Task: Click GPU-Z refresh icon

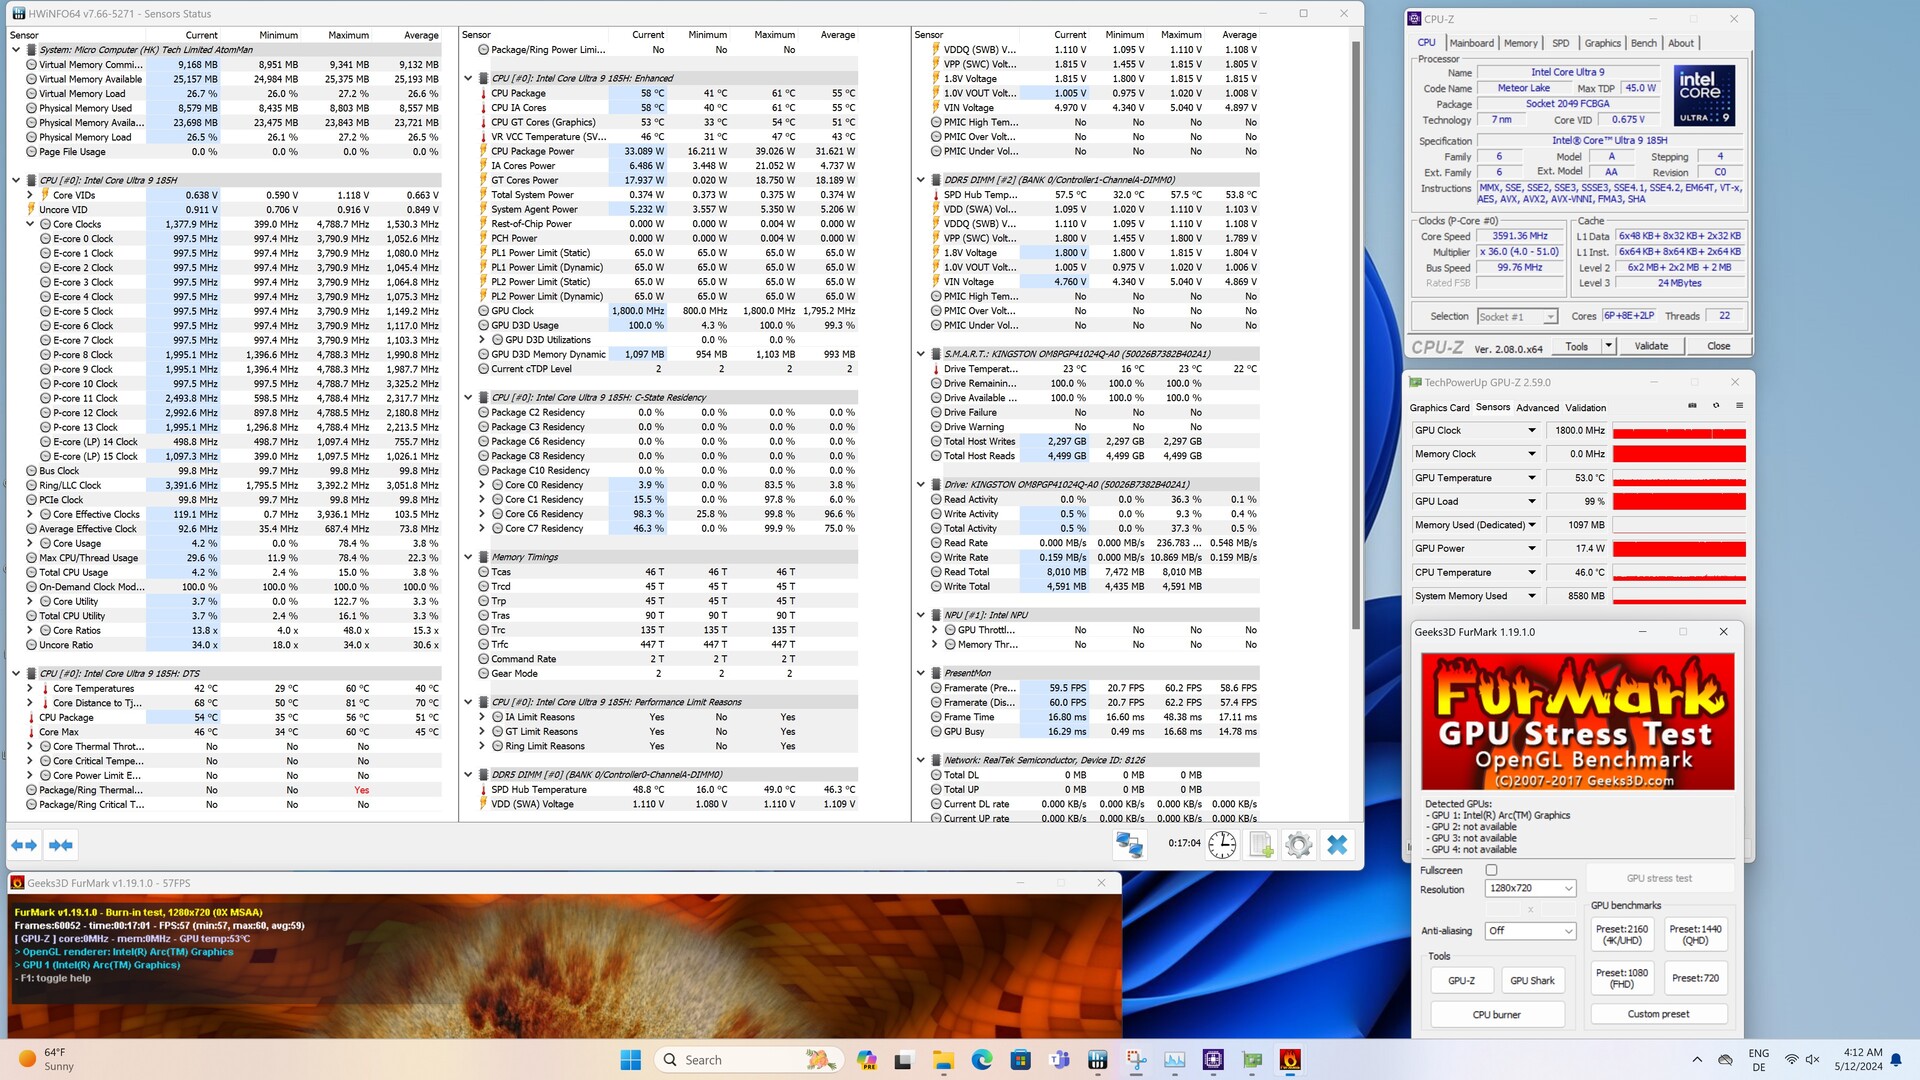Action: click(x=1716, y=406)
